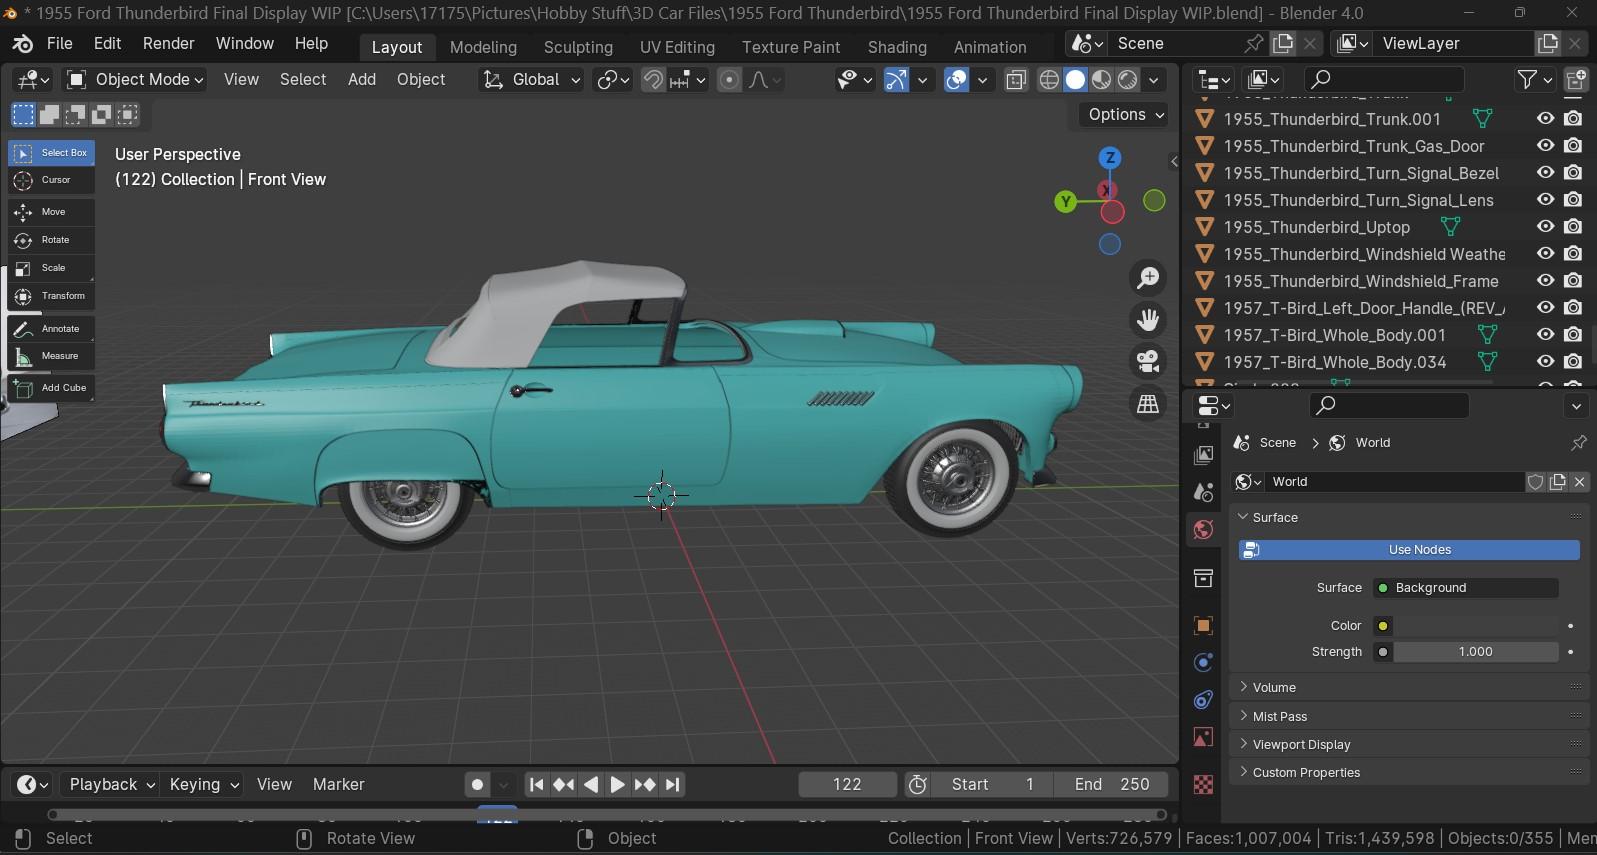This screenshot has height=855, width=1597.
Task: Open Global transform orientation dropdown
Action: click(531, 80)
